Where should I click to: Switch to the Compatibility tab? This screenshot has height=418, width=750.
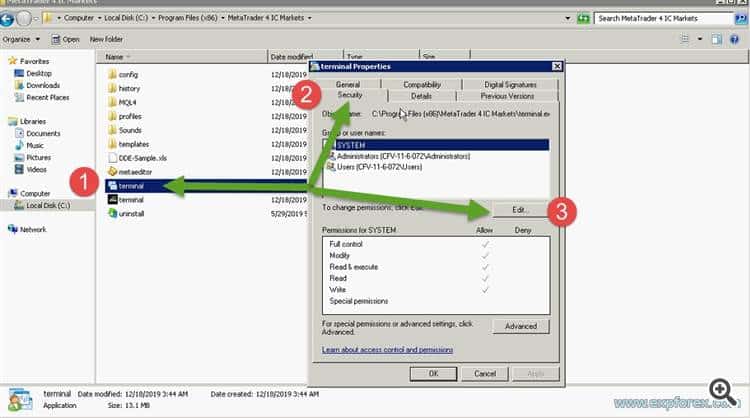pyautogui.click(x=422, y=84)
